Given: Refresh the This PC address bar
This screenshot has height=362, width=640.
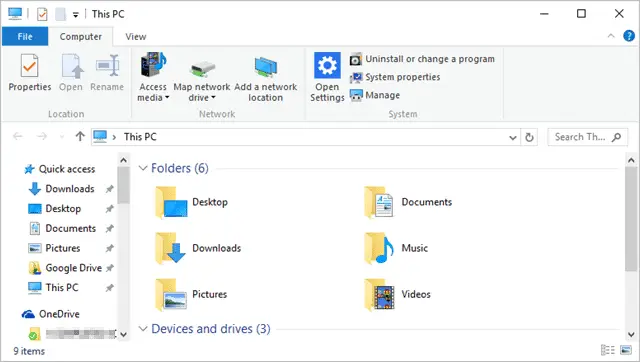Looking at the screenshot, I should [x=529, y=137].
